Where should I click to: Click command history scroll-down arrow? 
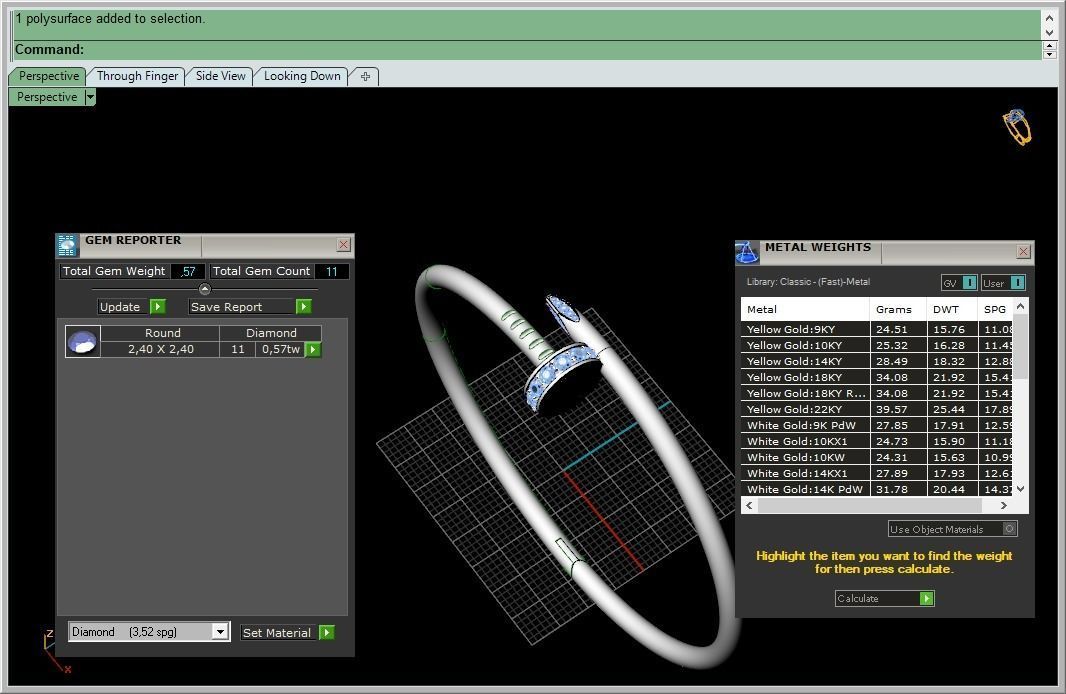click(x=1049, y=33)
